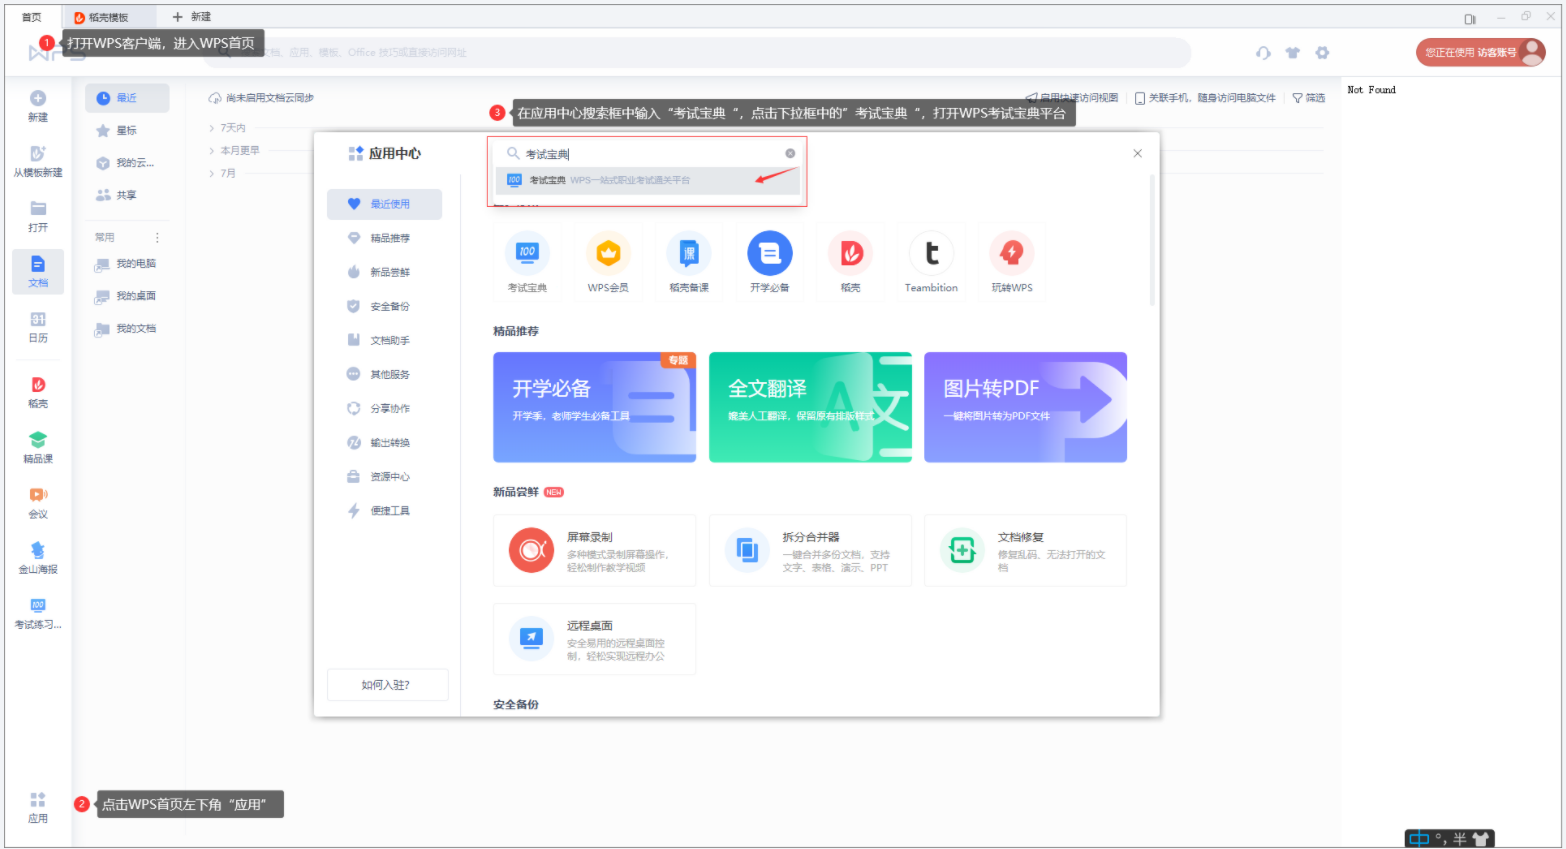This screenshot has height=849, width=1566.
Task: Open 金山海报 in the left sidebar
Action: coord(38,557)
